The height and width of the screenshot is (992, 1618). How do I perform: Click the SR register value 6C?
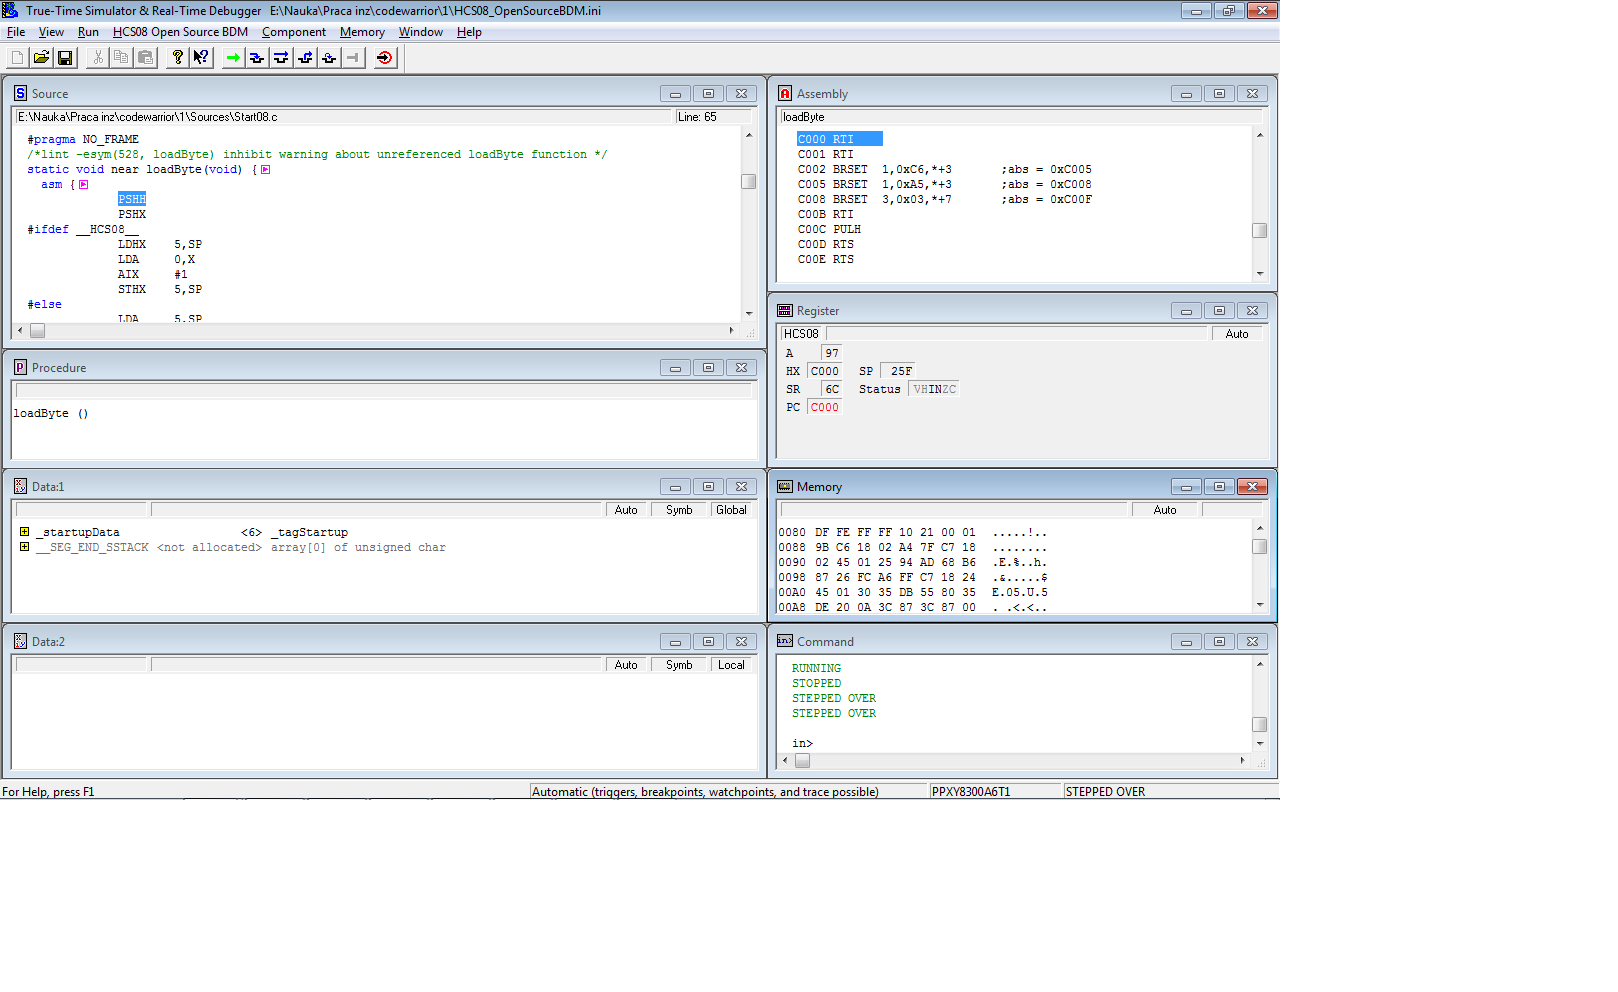pos(832,389)
